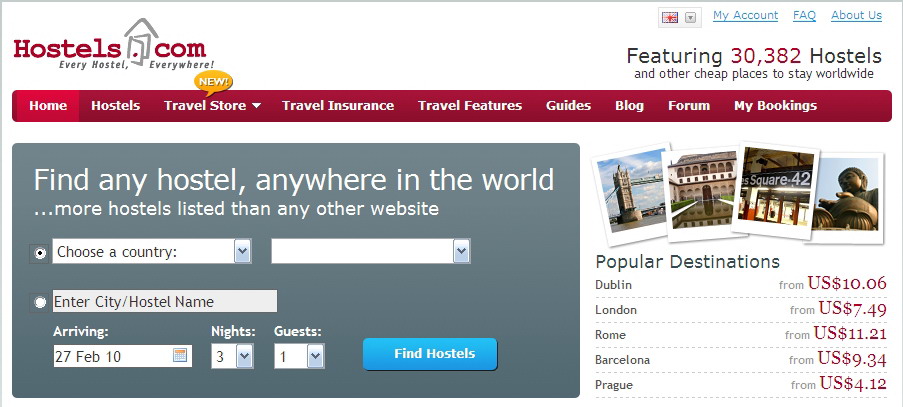
Task: Click the Hostels.com logo
Action: tap(114, 45)
